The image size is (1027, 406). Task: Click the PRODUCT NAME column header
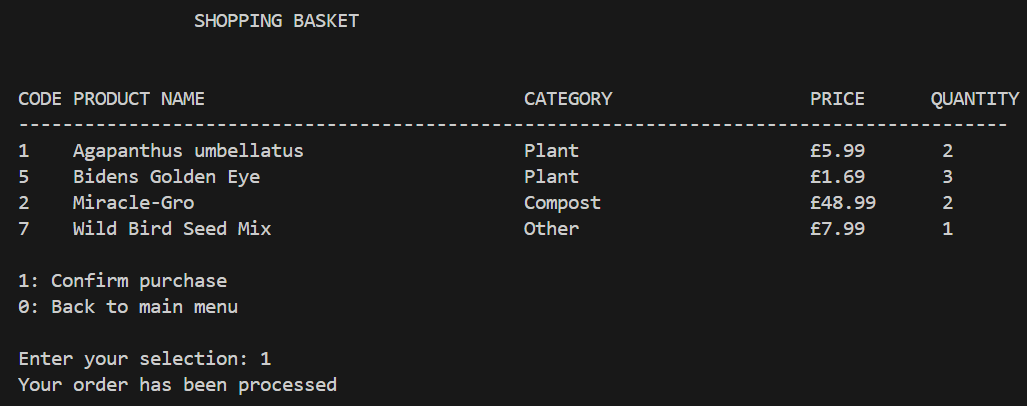point(139,99)
